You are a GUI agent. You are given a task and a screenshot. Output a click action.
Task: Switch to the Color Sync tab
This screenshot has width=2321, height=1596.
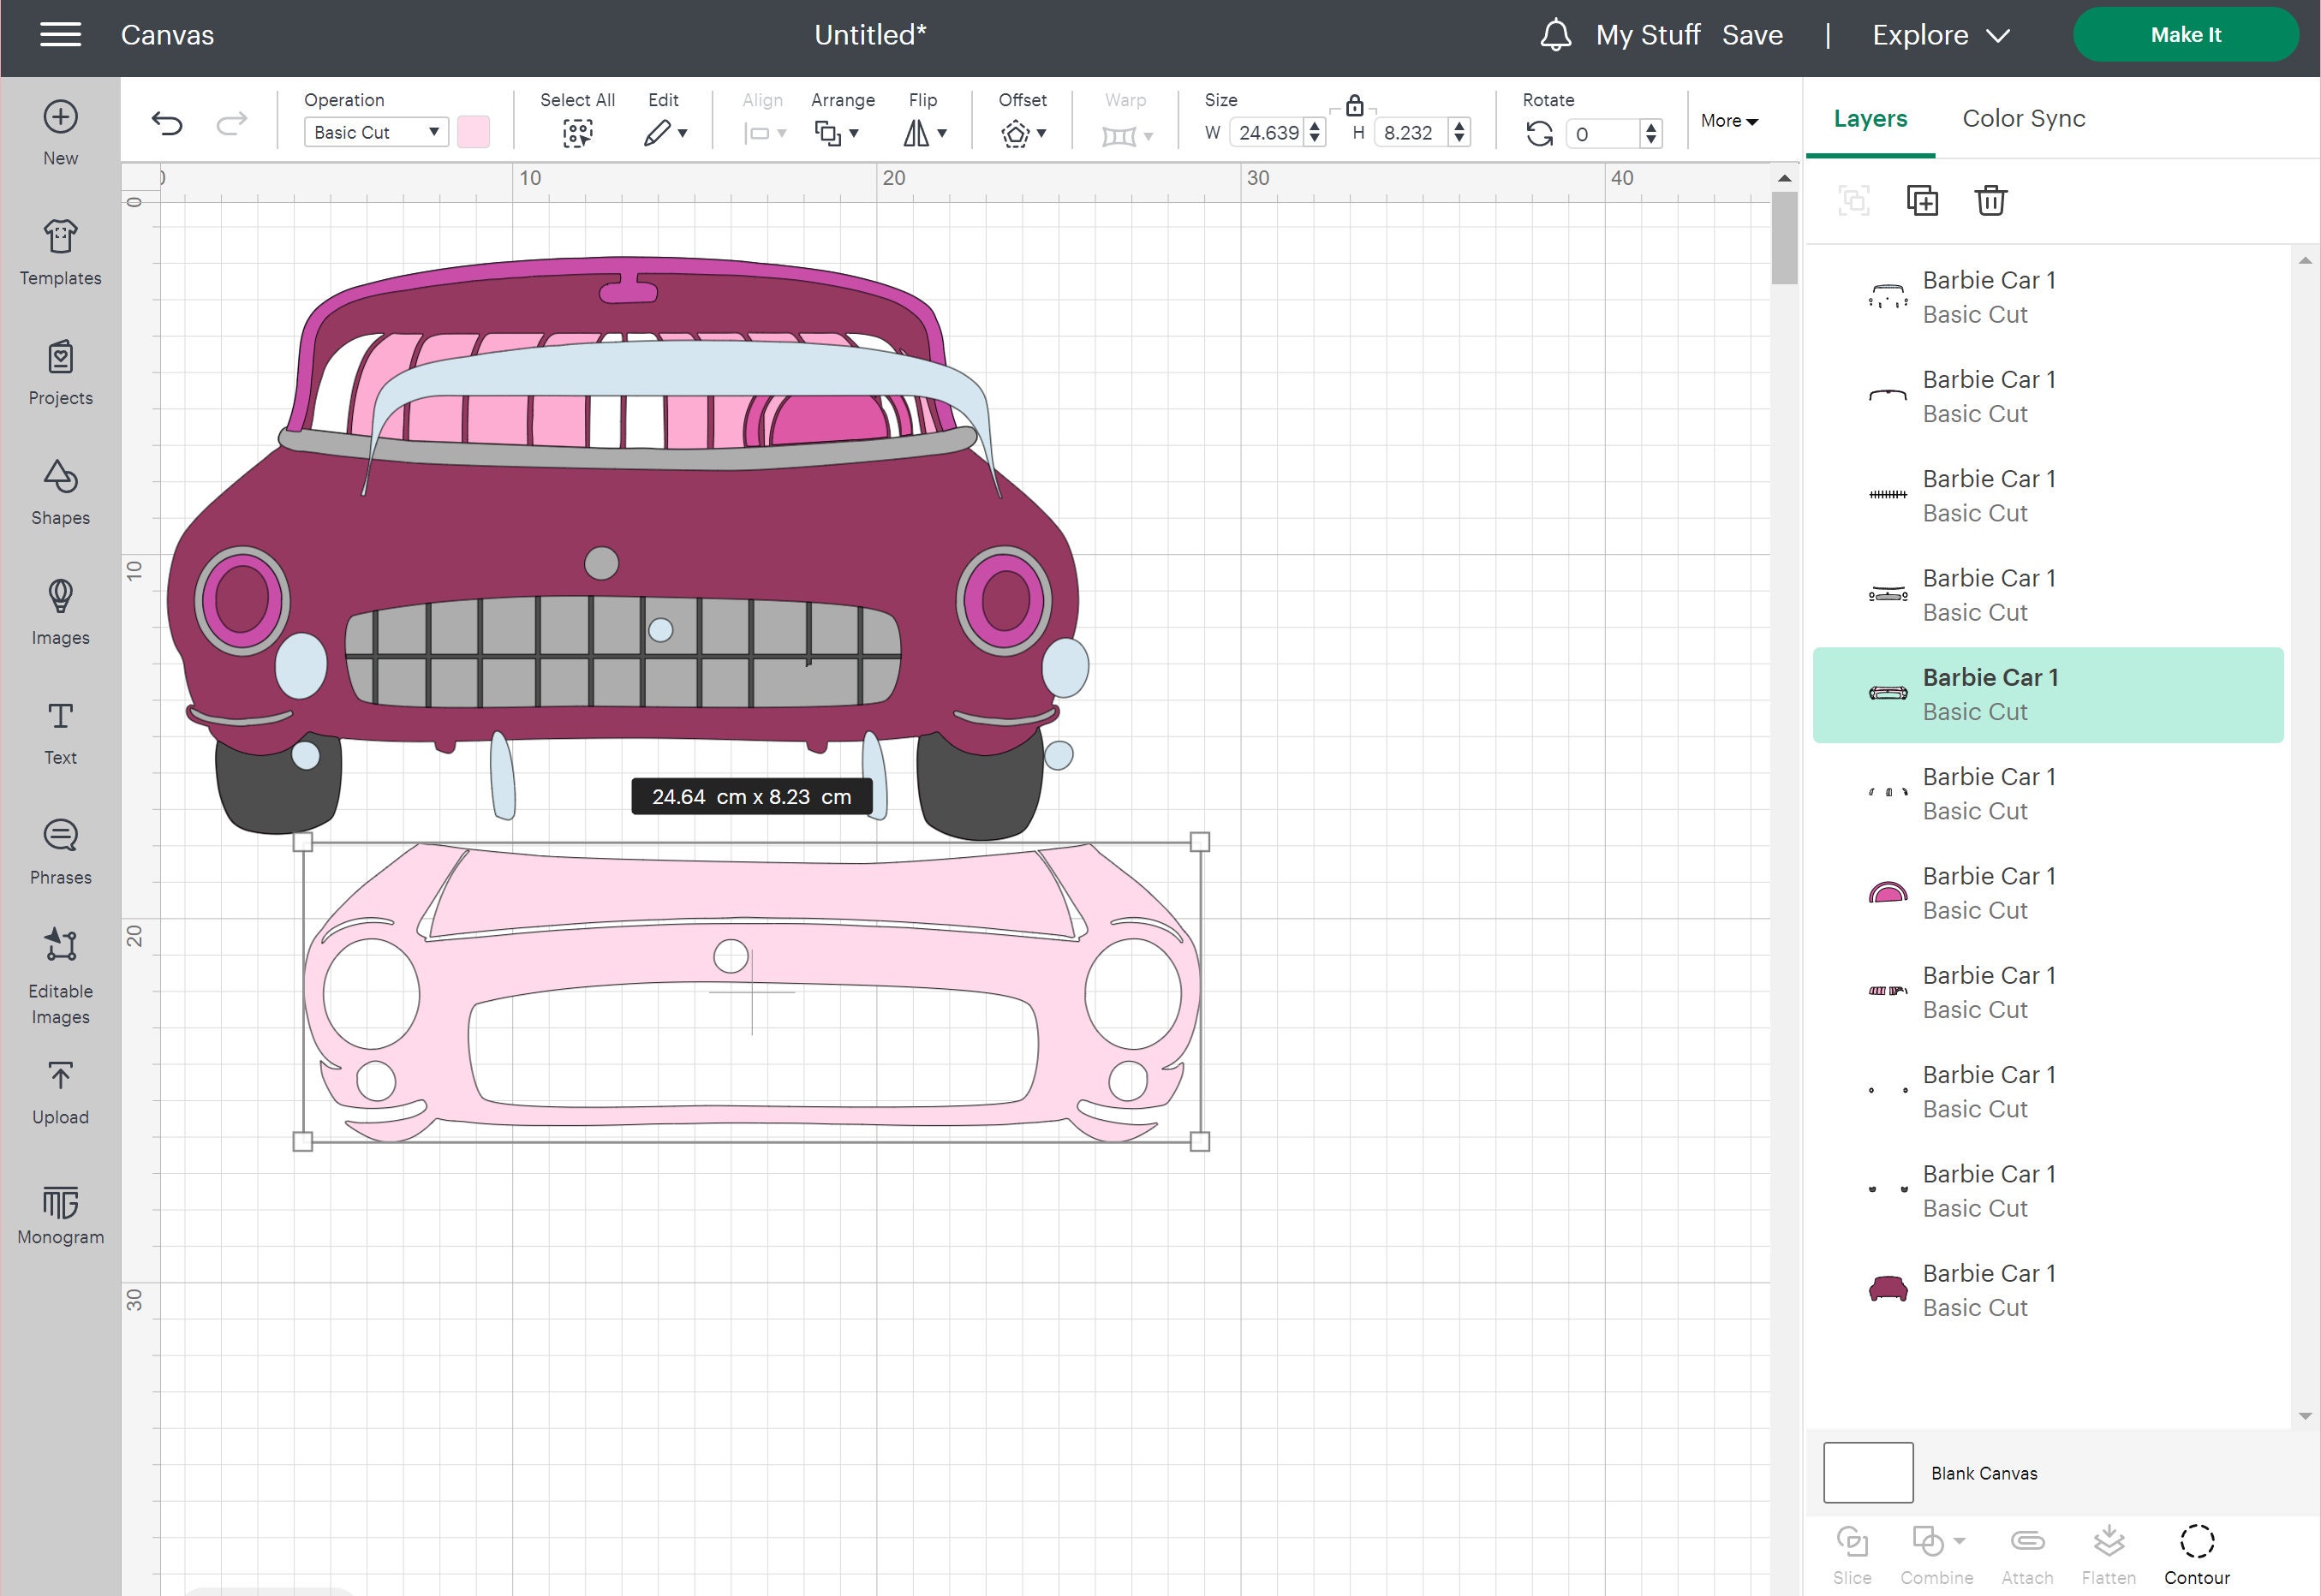[2023, 118]
